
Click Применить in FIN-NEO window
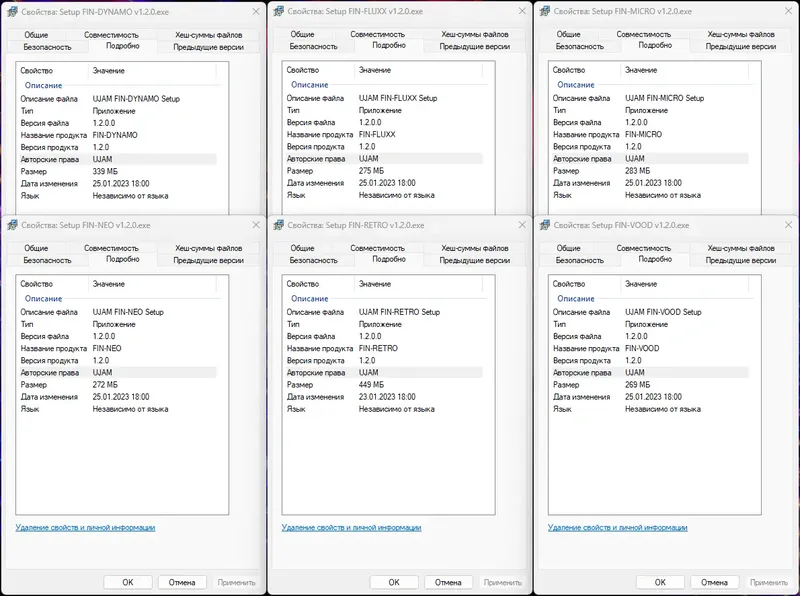[236, 582]
